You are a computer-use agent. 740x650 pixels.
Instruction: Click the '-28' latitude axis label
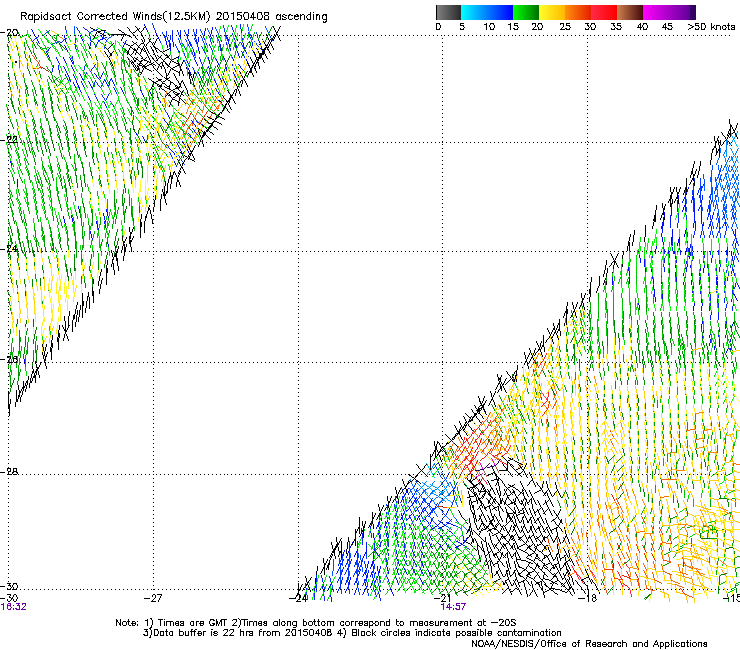tap(9, 472)
